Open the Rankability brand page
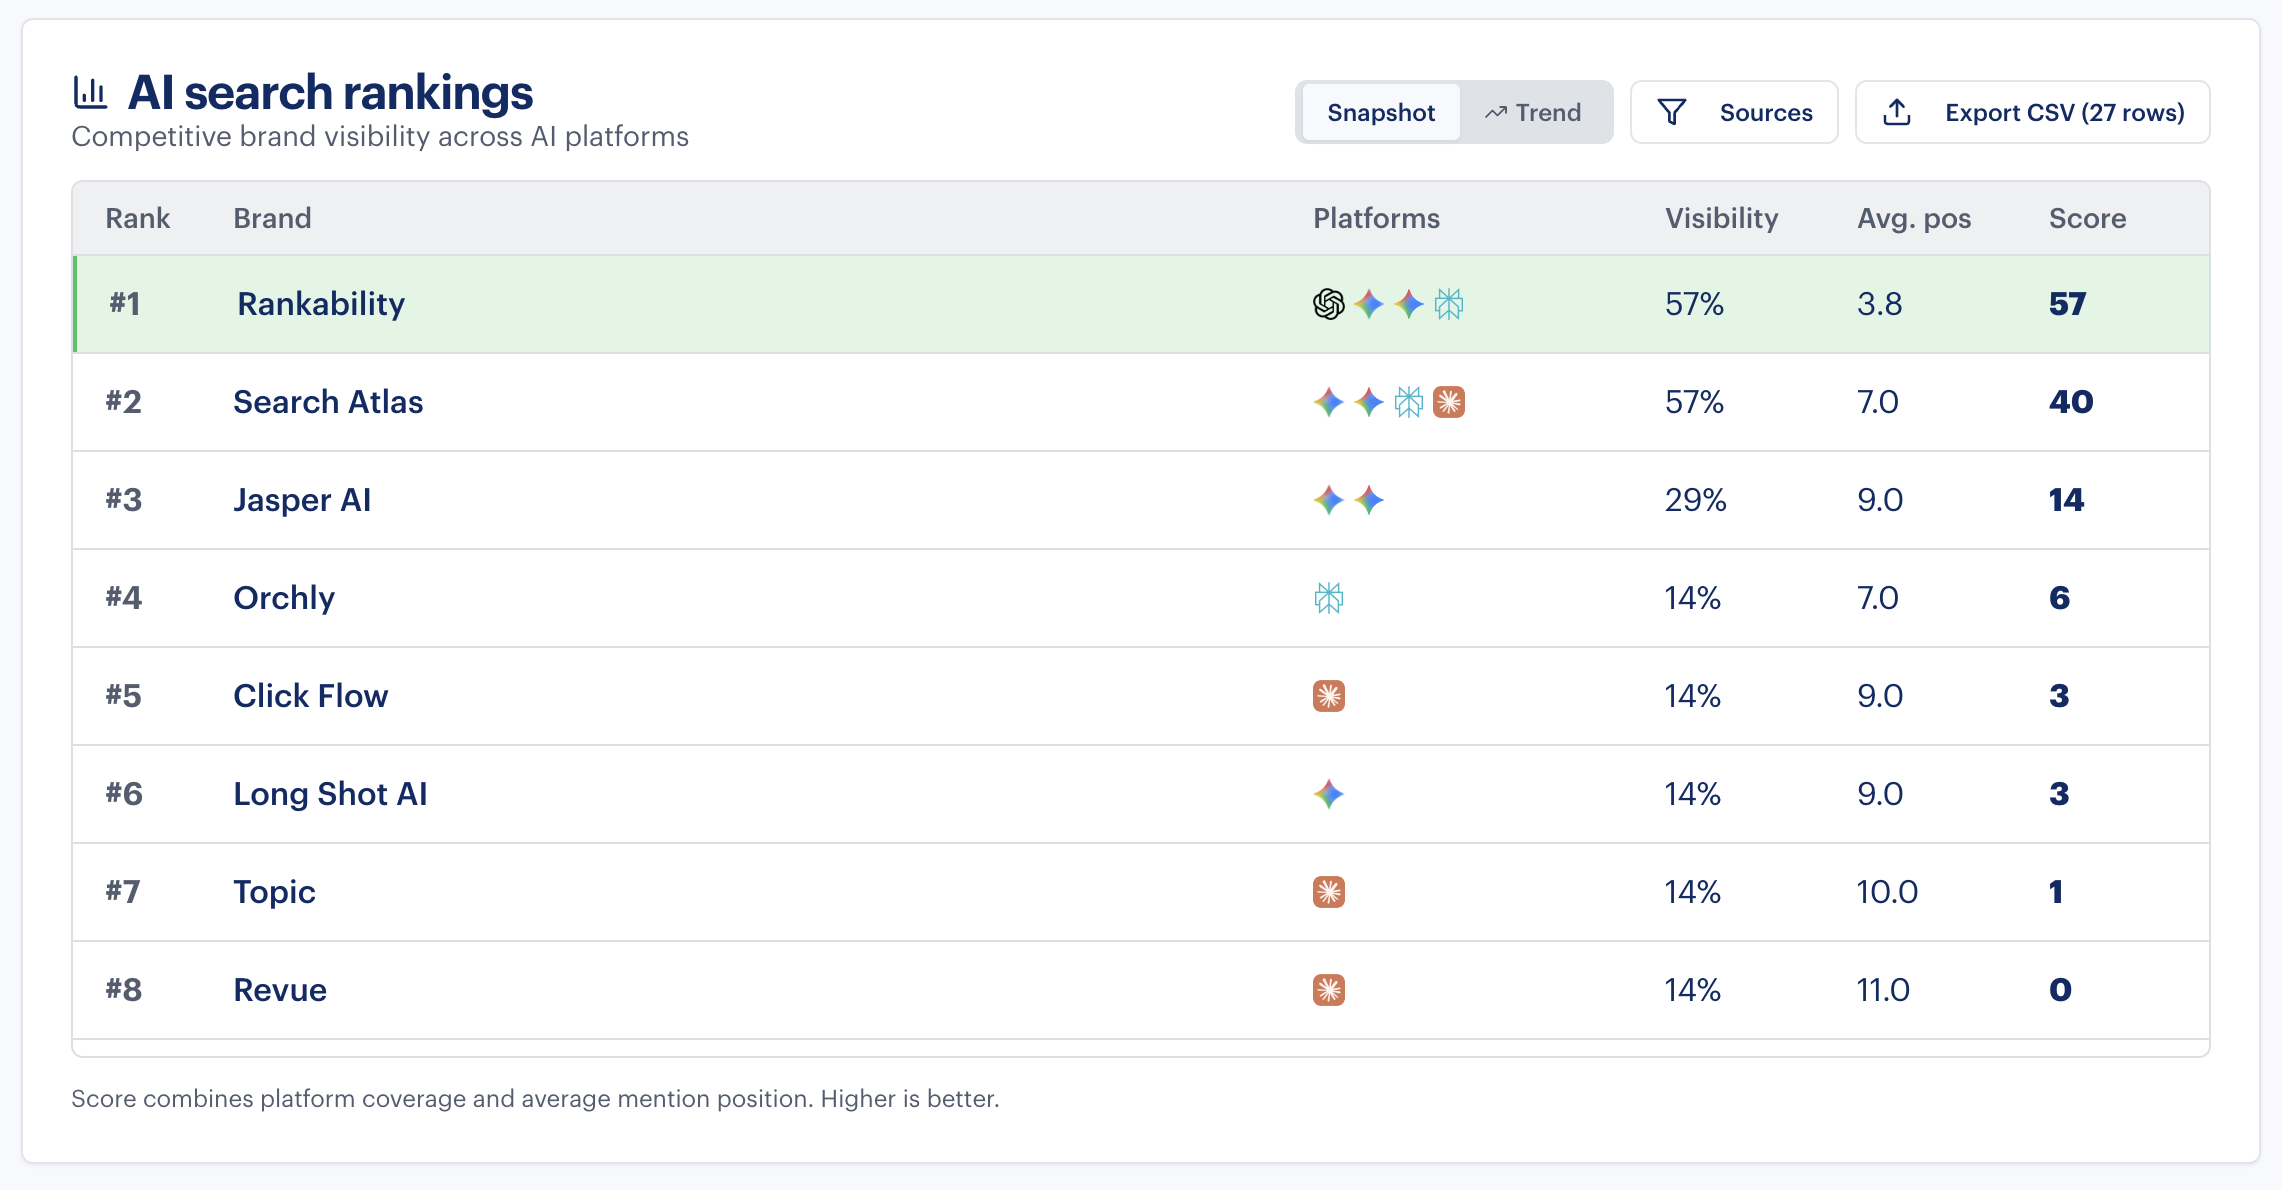The image size is (2282, 1190). pos(319,303)
